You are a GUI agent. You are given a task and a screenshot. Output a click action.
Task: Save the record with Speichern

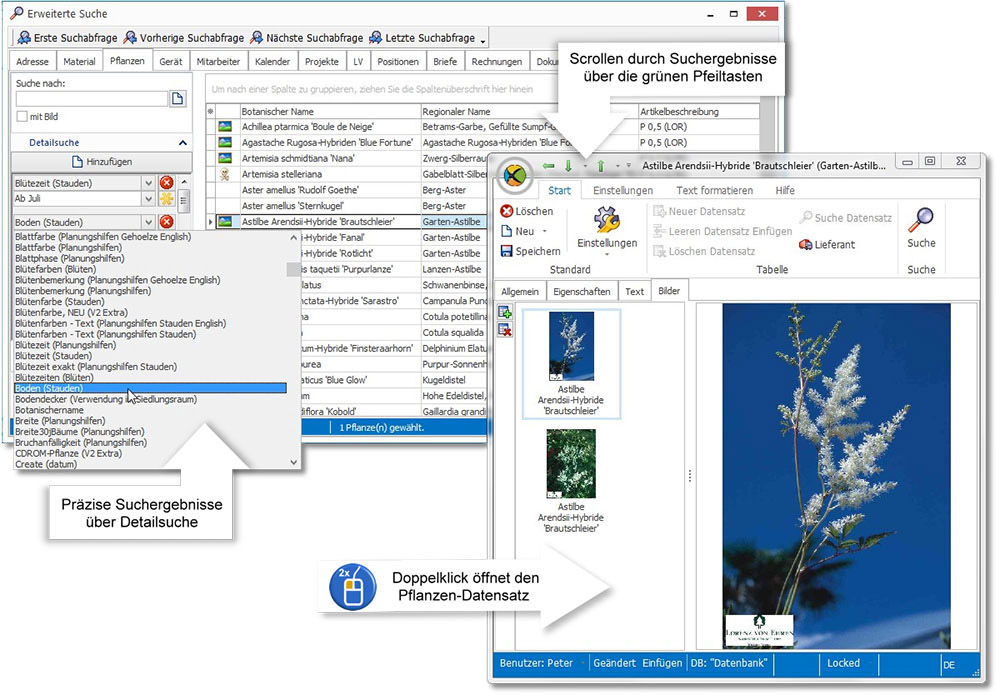tap(507, 252)
